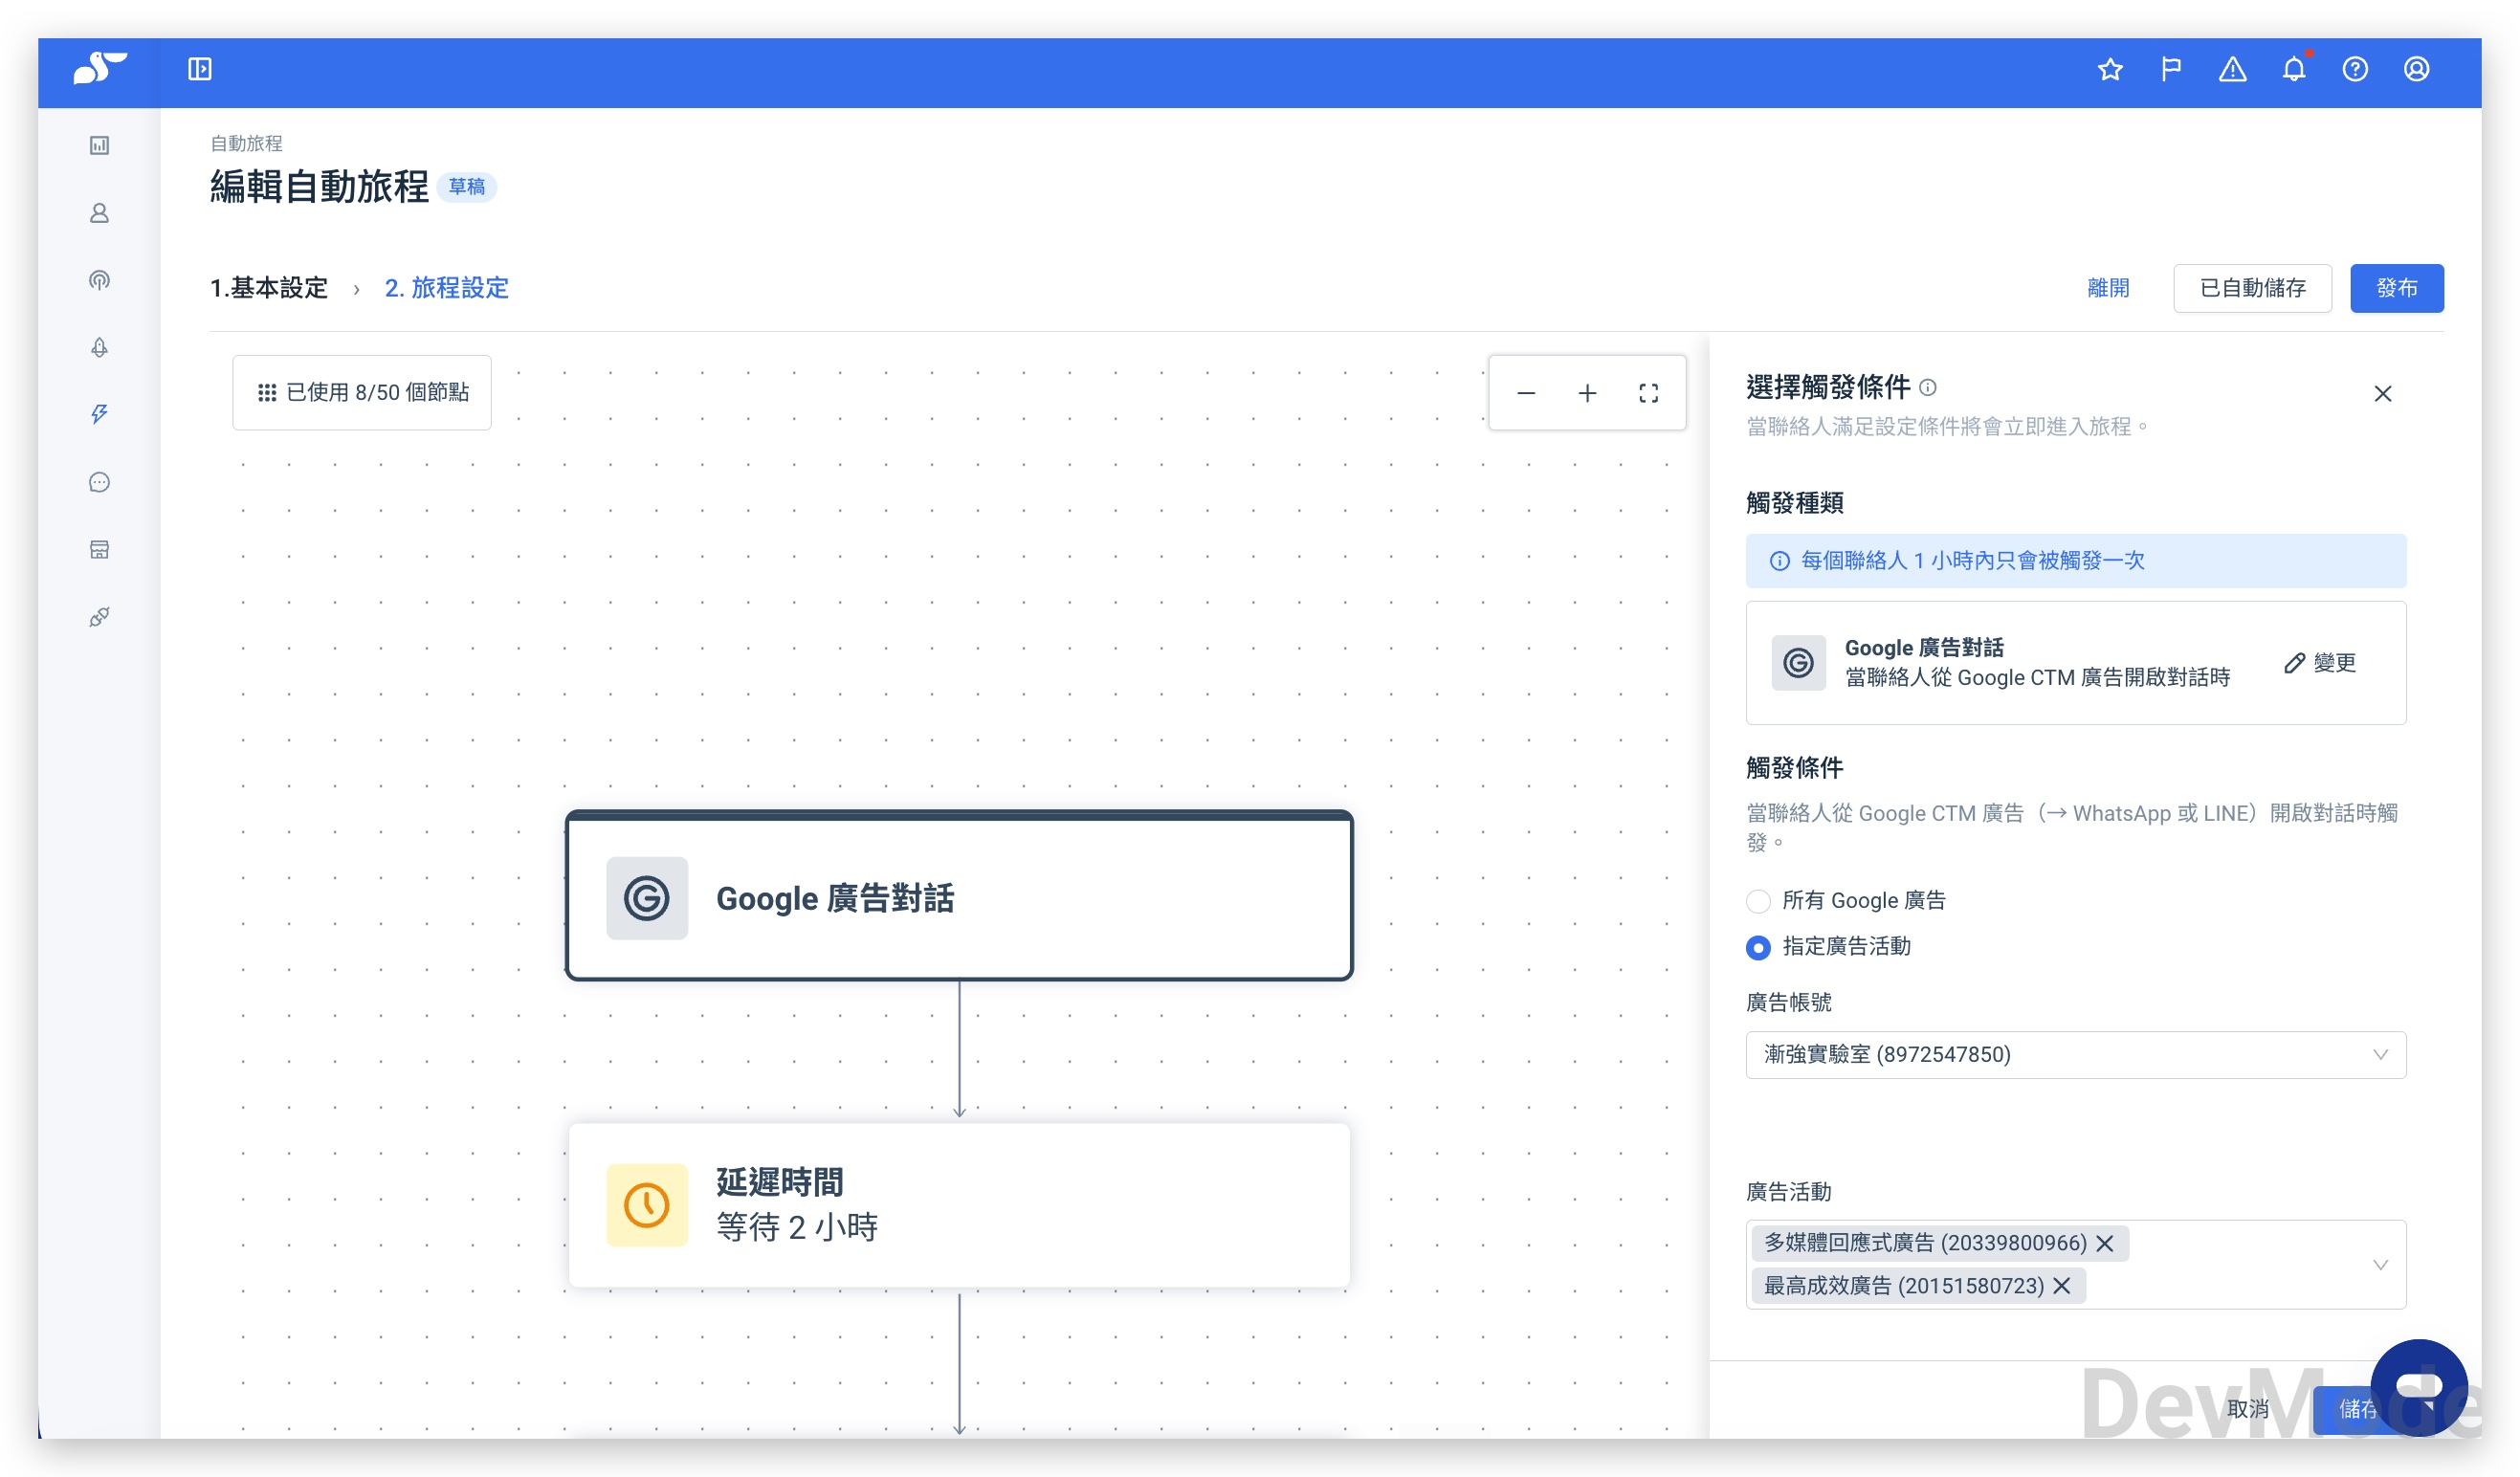Open the store icon in the sidebar
2520x1477 pixels.
pyautogui.click(x=99, y=549)
